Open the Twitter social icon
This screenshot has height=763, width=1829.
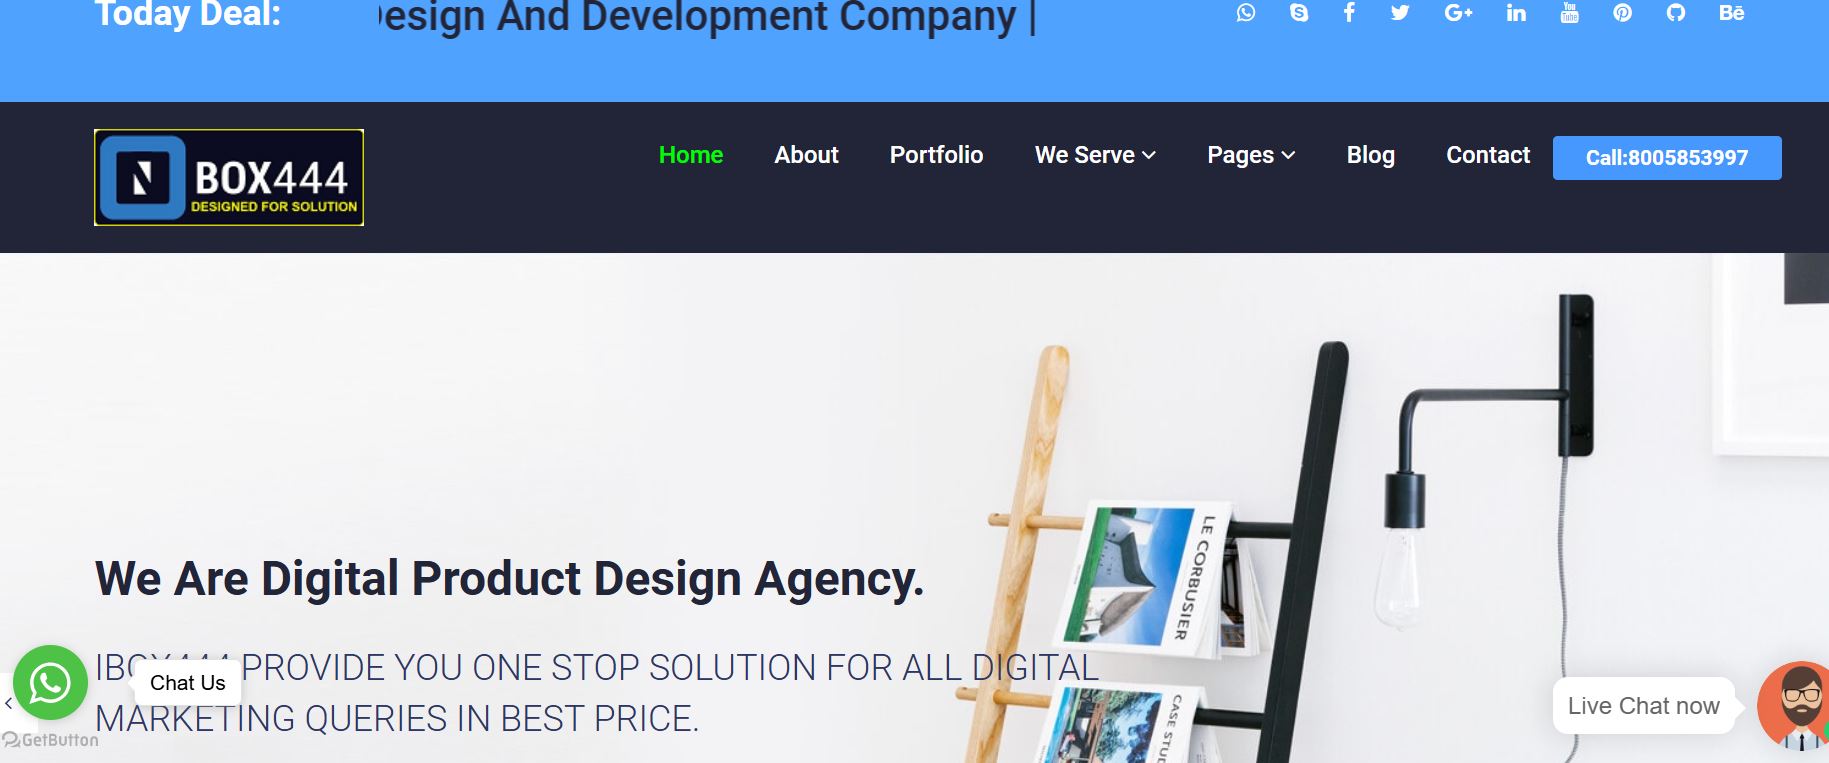(1400, 13)
